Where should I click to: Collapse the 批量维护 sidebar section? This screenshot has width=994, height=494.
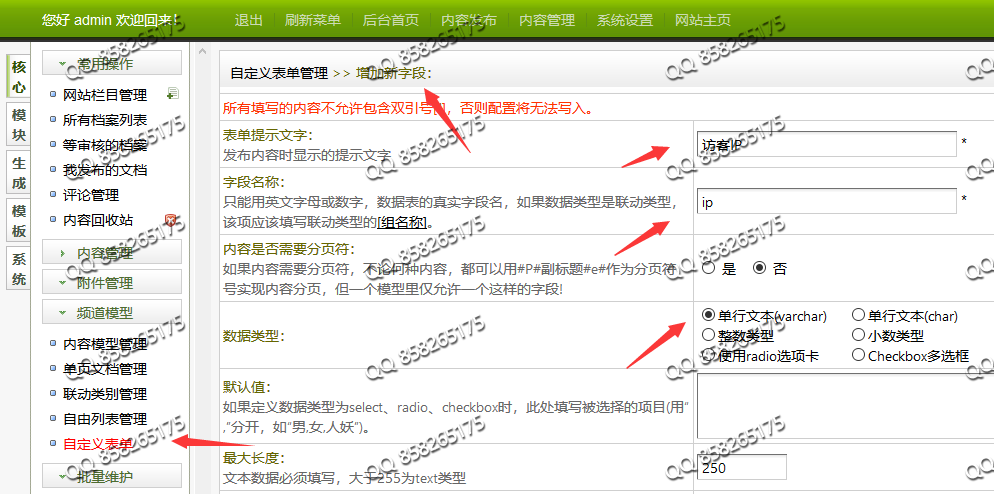(112, 476)
